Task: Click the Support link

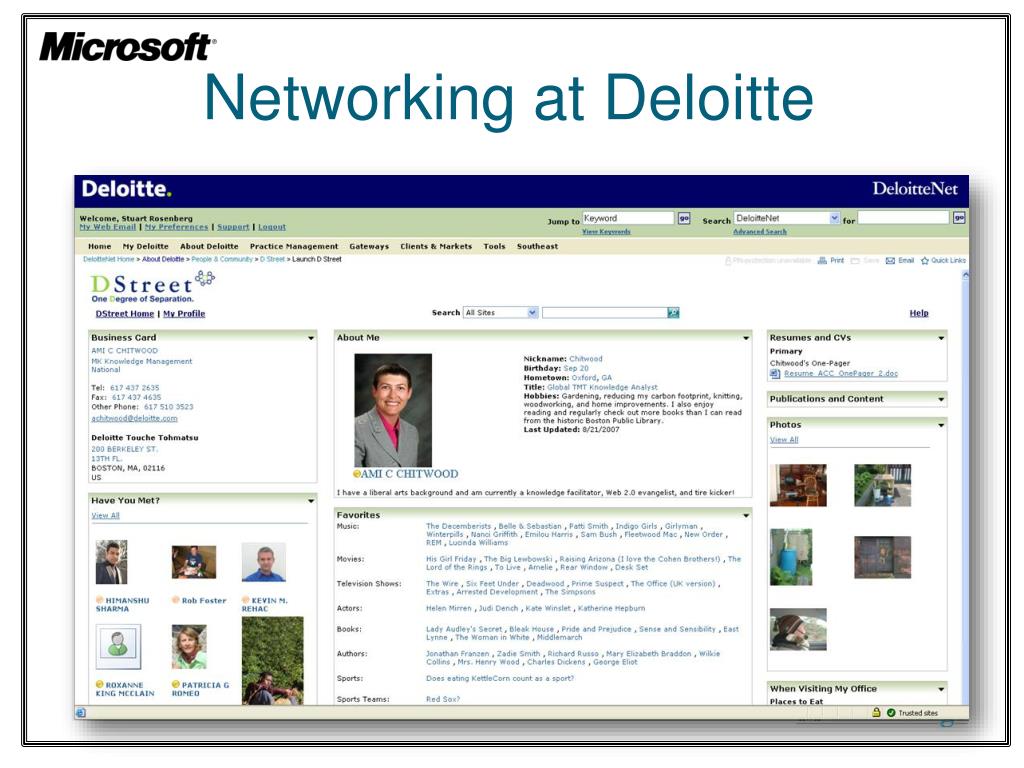Action: click(233, 227)
